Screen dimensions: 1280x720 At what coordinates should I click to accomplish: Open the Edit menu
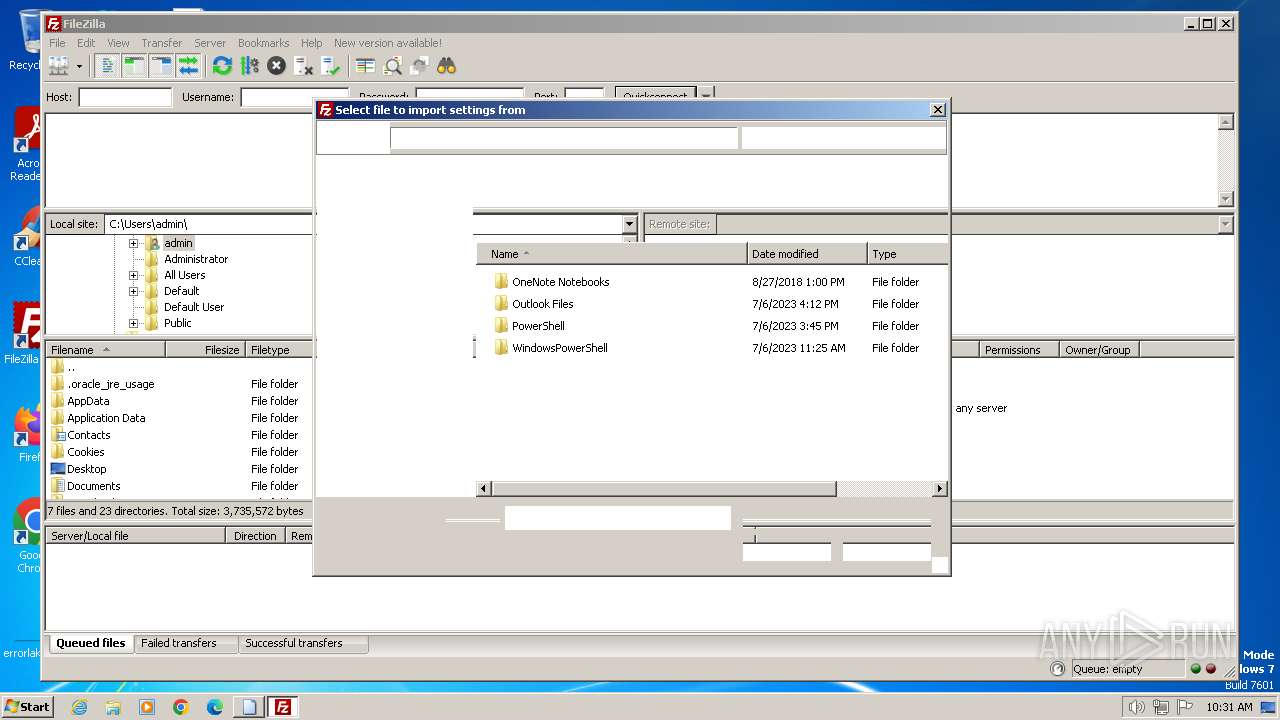point(86,43)
